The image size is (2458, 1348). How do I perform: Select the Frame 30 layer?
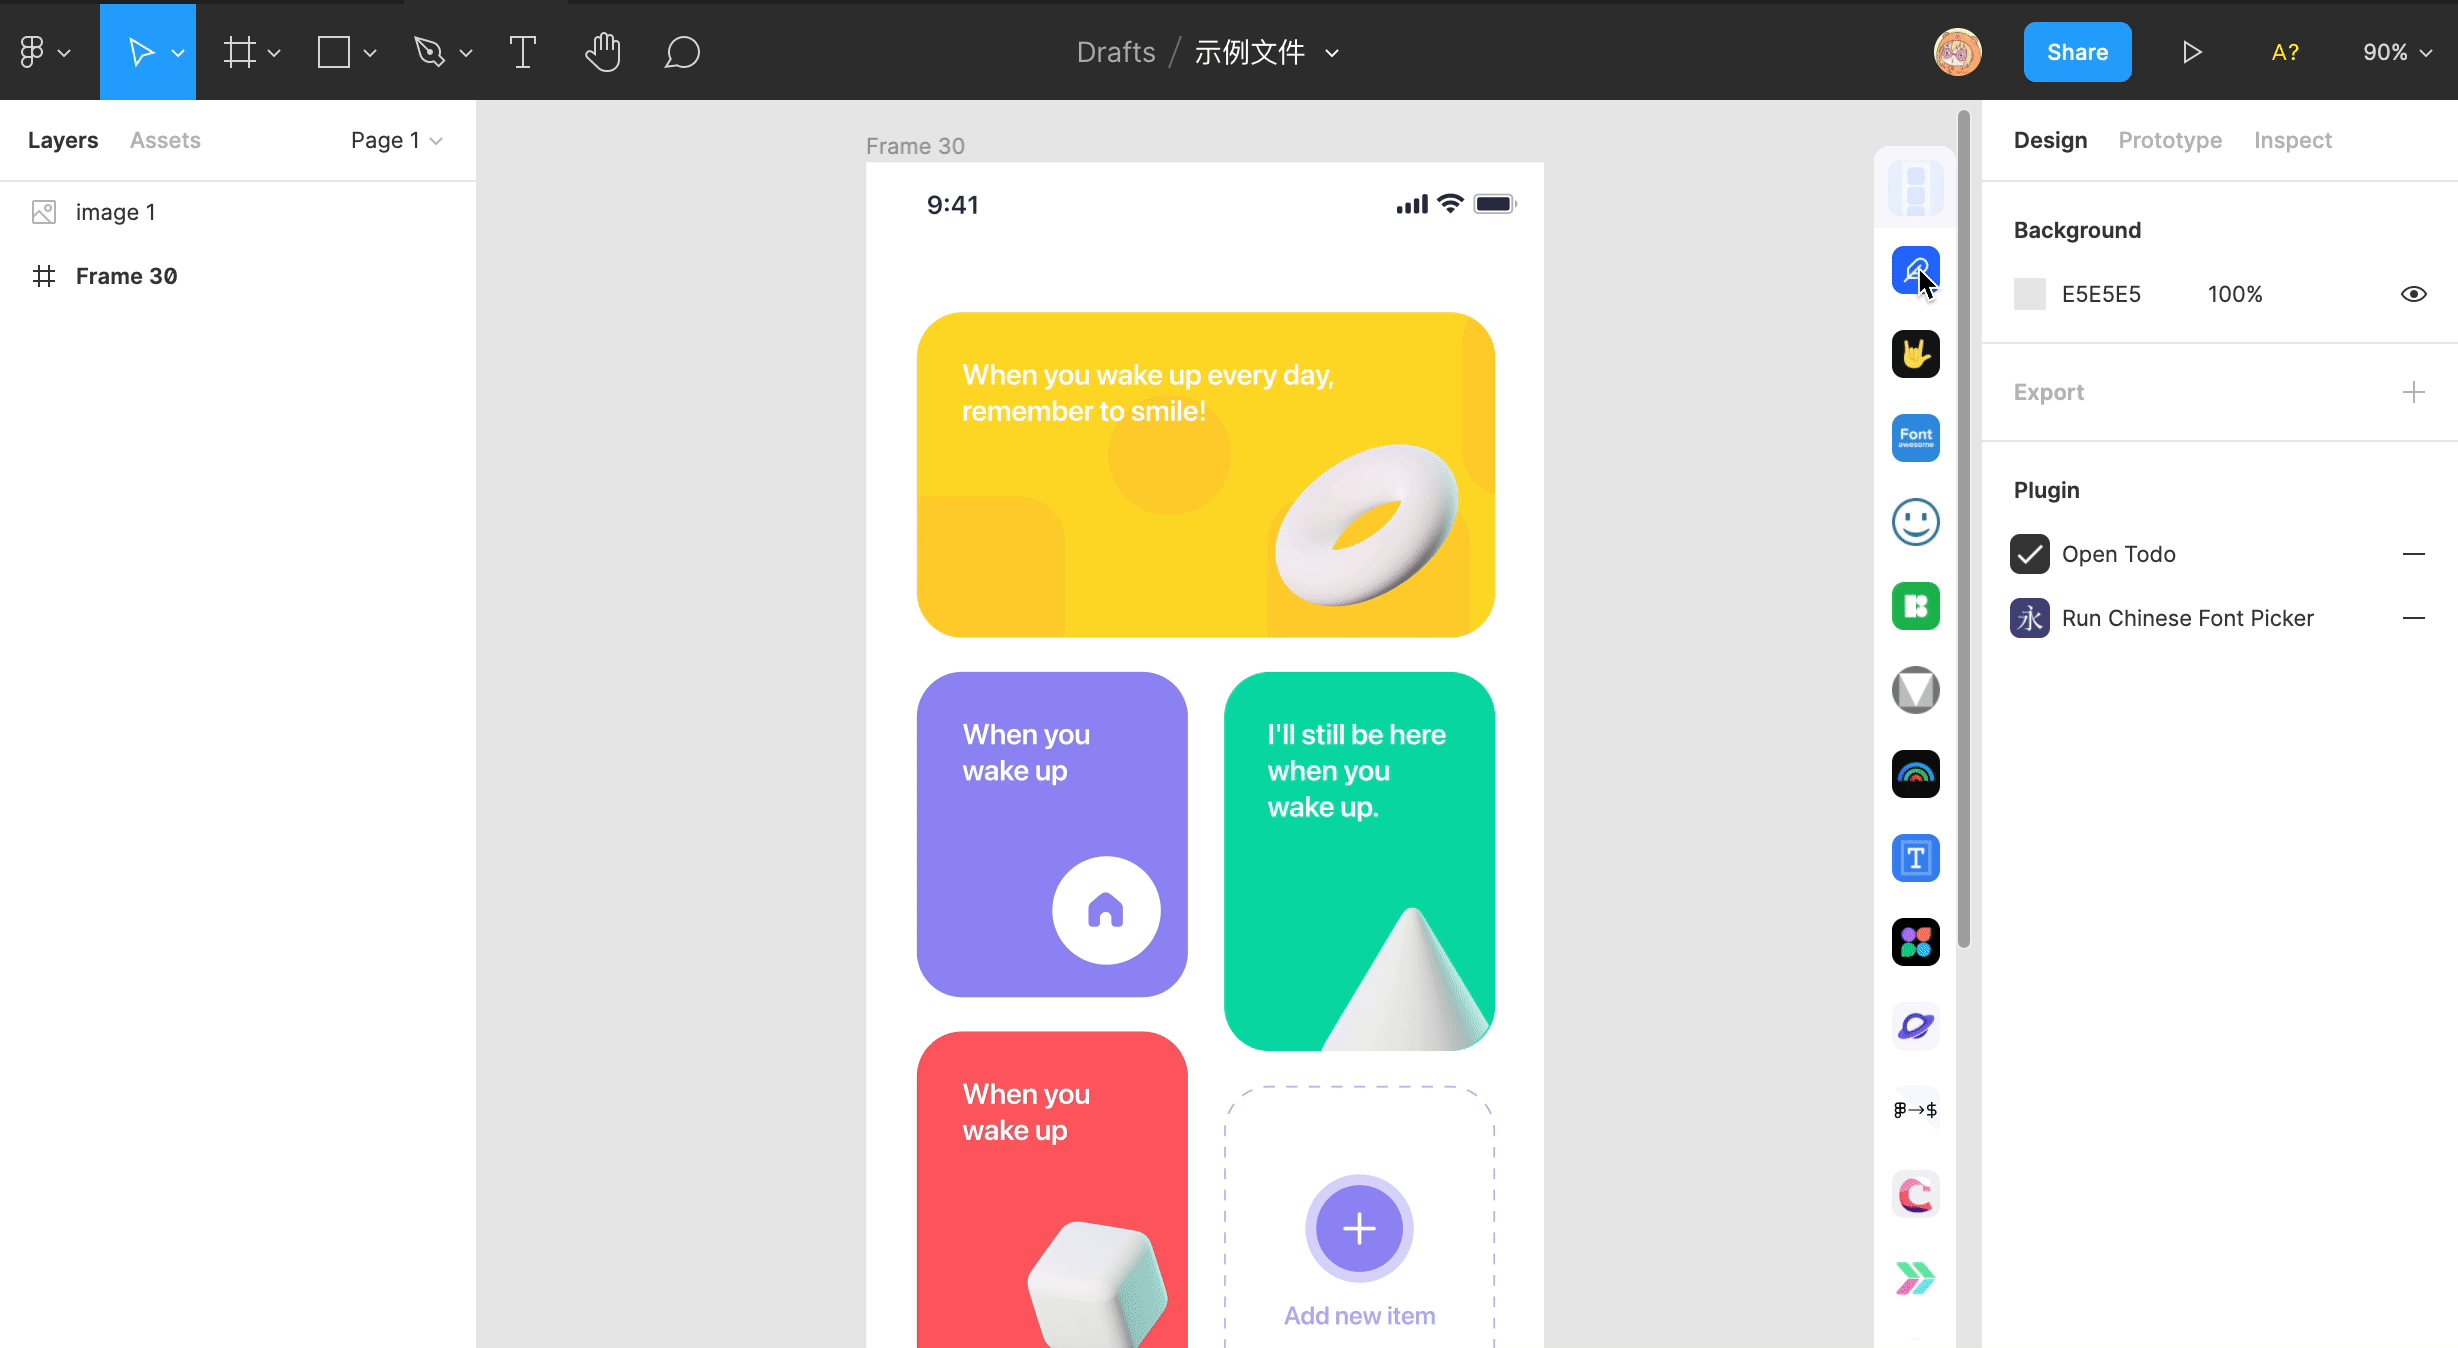tap(126, 276)
